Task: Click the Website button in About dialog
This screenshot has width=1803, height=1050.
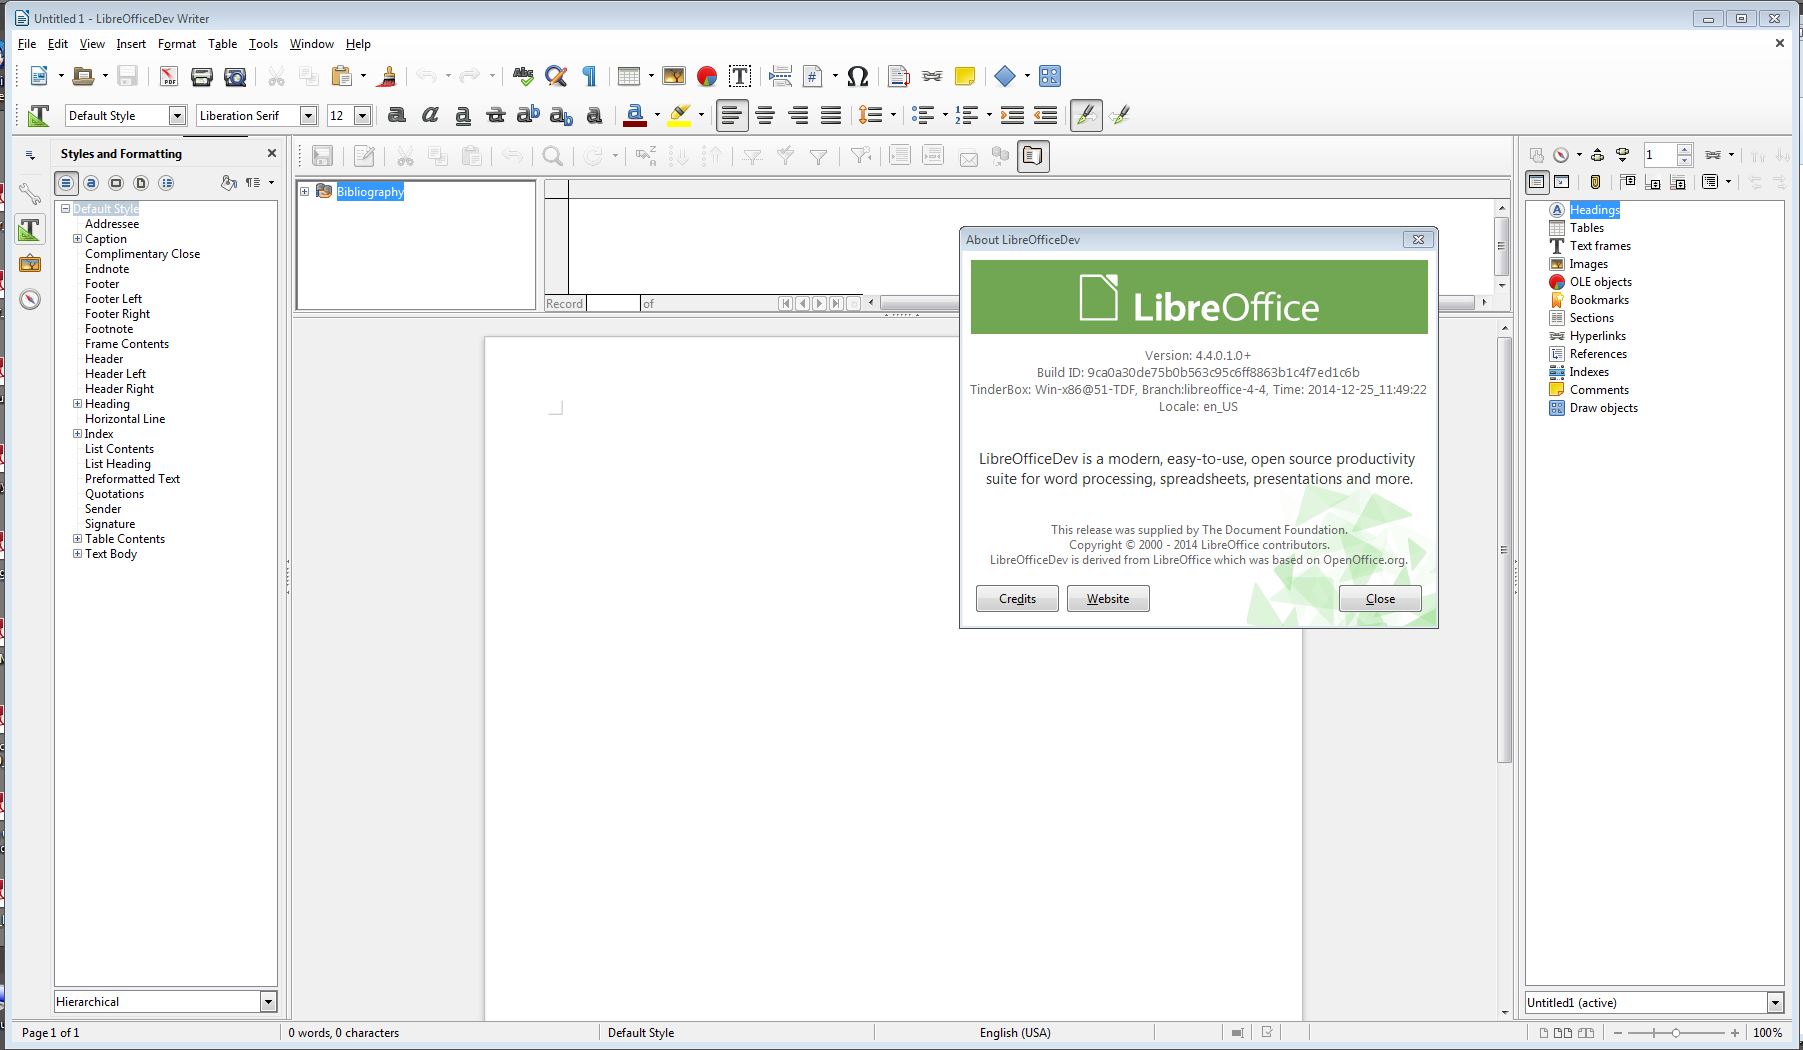Action: coord(1108,599)
